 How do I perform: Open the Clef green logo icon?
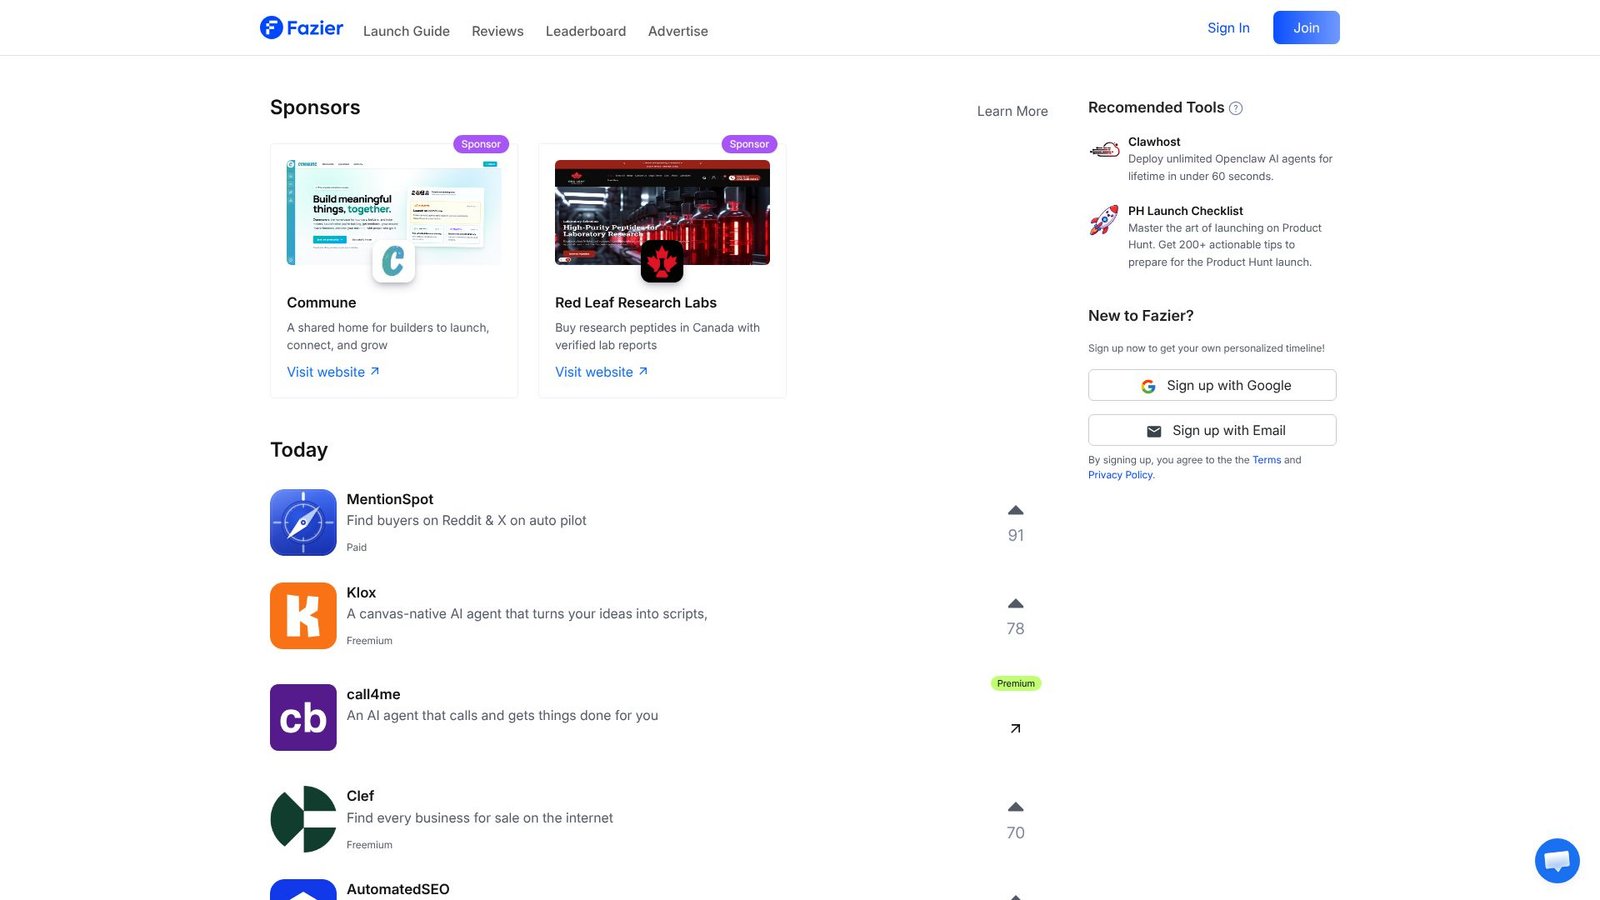click(303, 819)
